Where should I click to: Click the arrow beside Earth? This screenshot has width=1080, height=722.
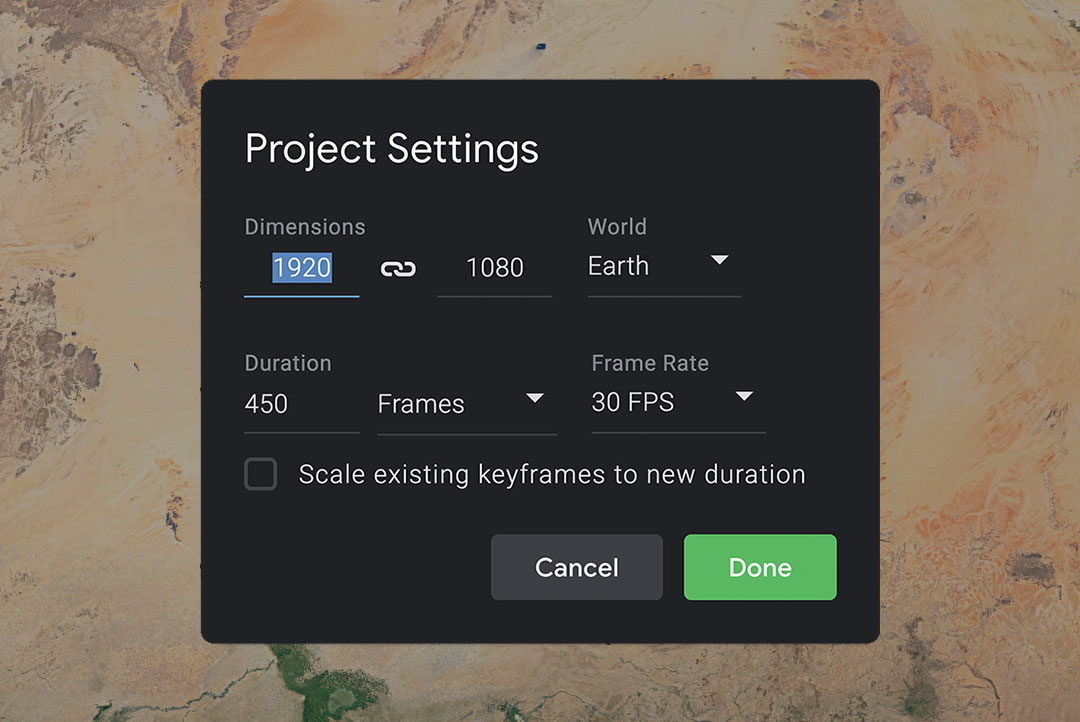coord(719,261)
